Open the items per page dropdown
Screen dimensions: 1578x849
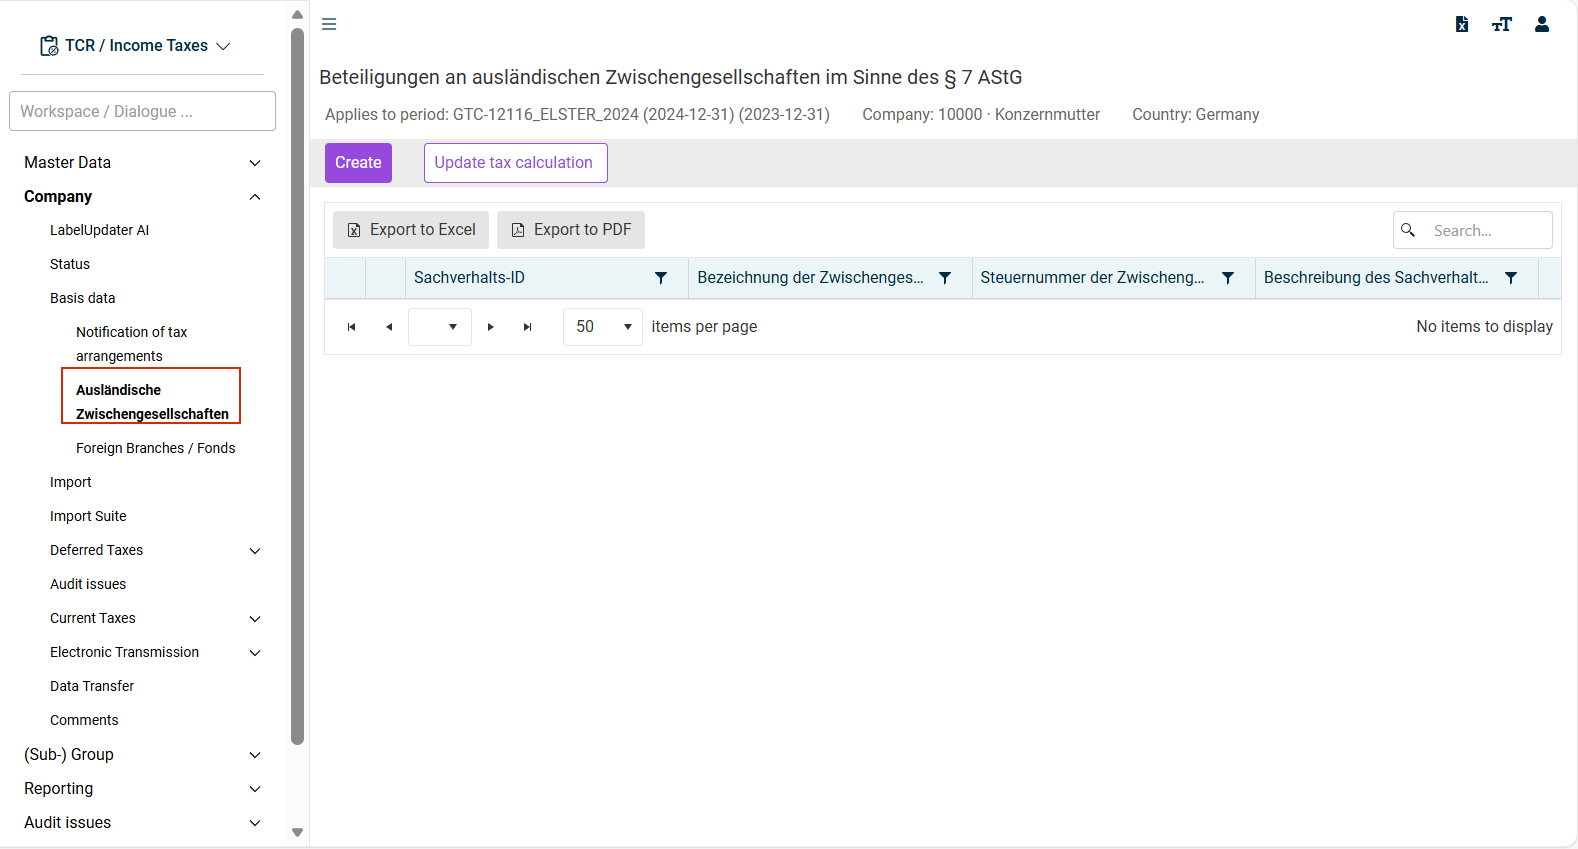coord(603,327)
